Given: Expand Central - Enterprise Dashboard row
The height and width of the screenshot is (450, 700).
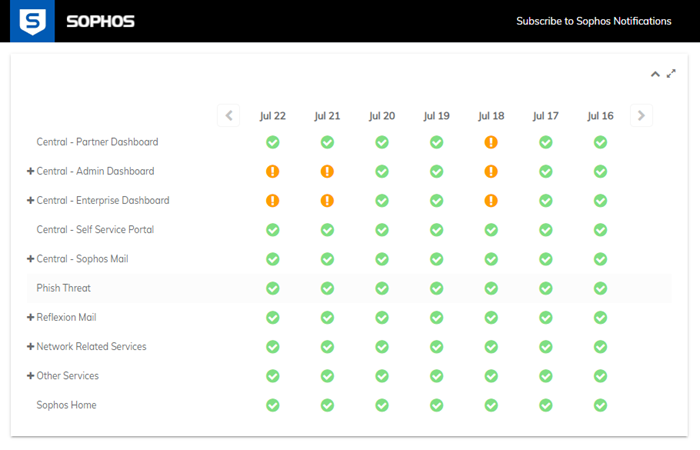Looking at the screenshot, I should tap(30, 200).
